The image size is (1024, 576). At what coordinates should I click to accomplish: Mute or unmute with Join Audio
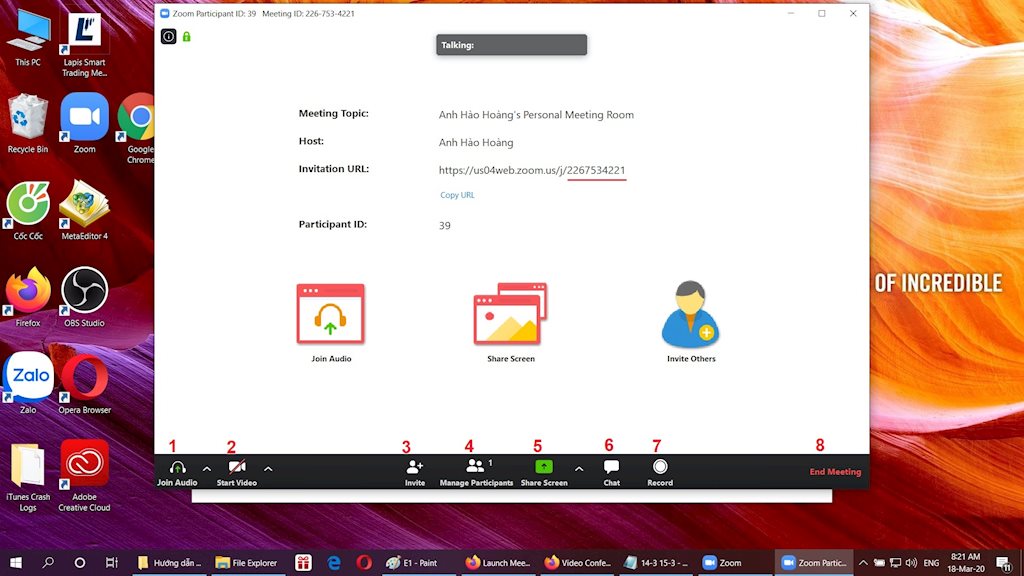coord(177,471)
